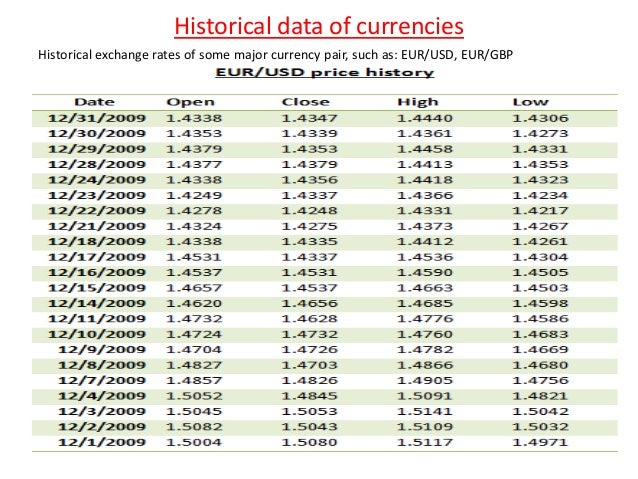The image size is (638, 479).
Task: Select the 'Low' column header
Action: coord(531,102)
